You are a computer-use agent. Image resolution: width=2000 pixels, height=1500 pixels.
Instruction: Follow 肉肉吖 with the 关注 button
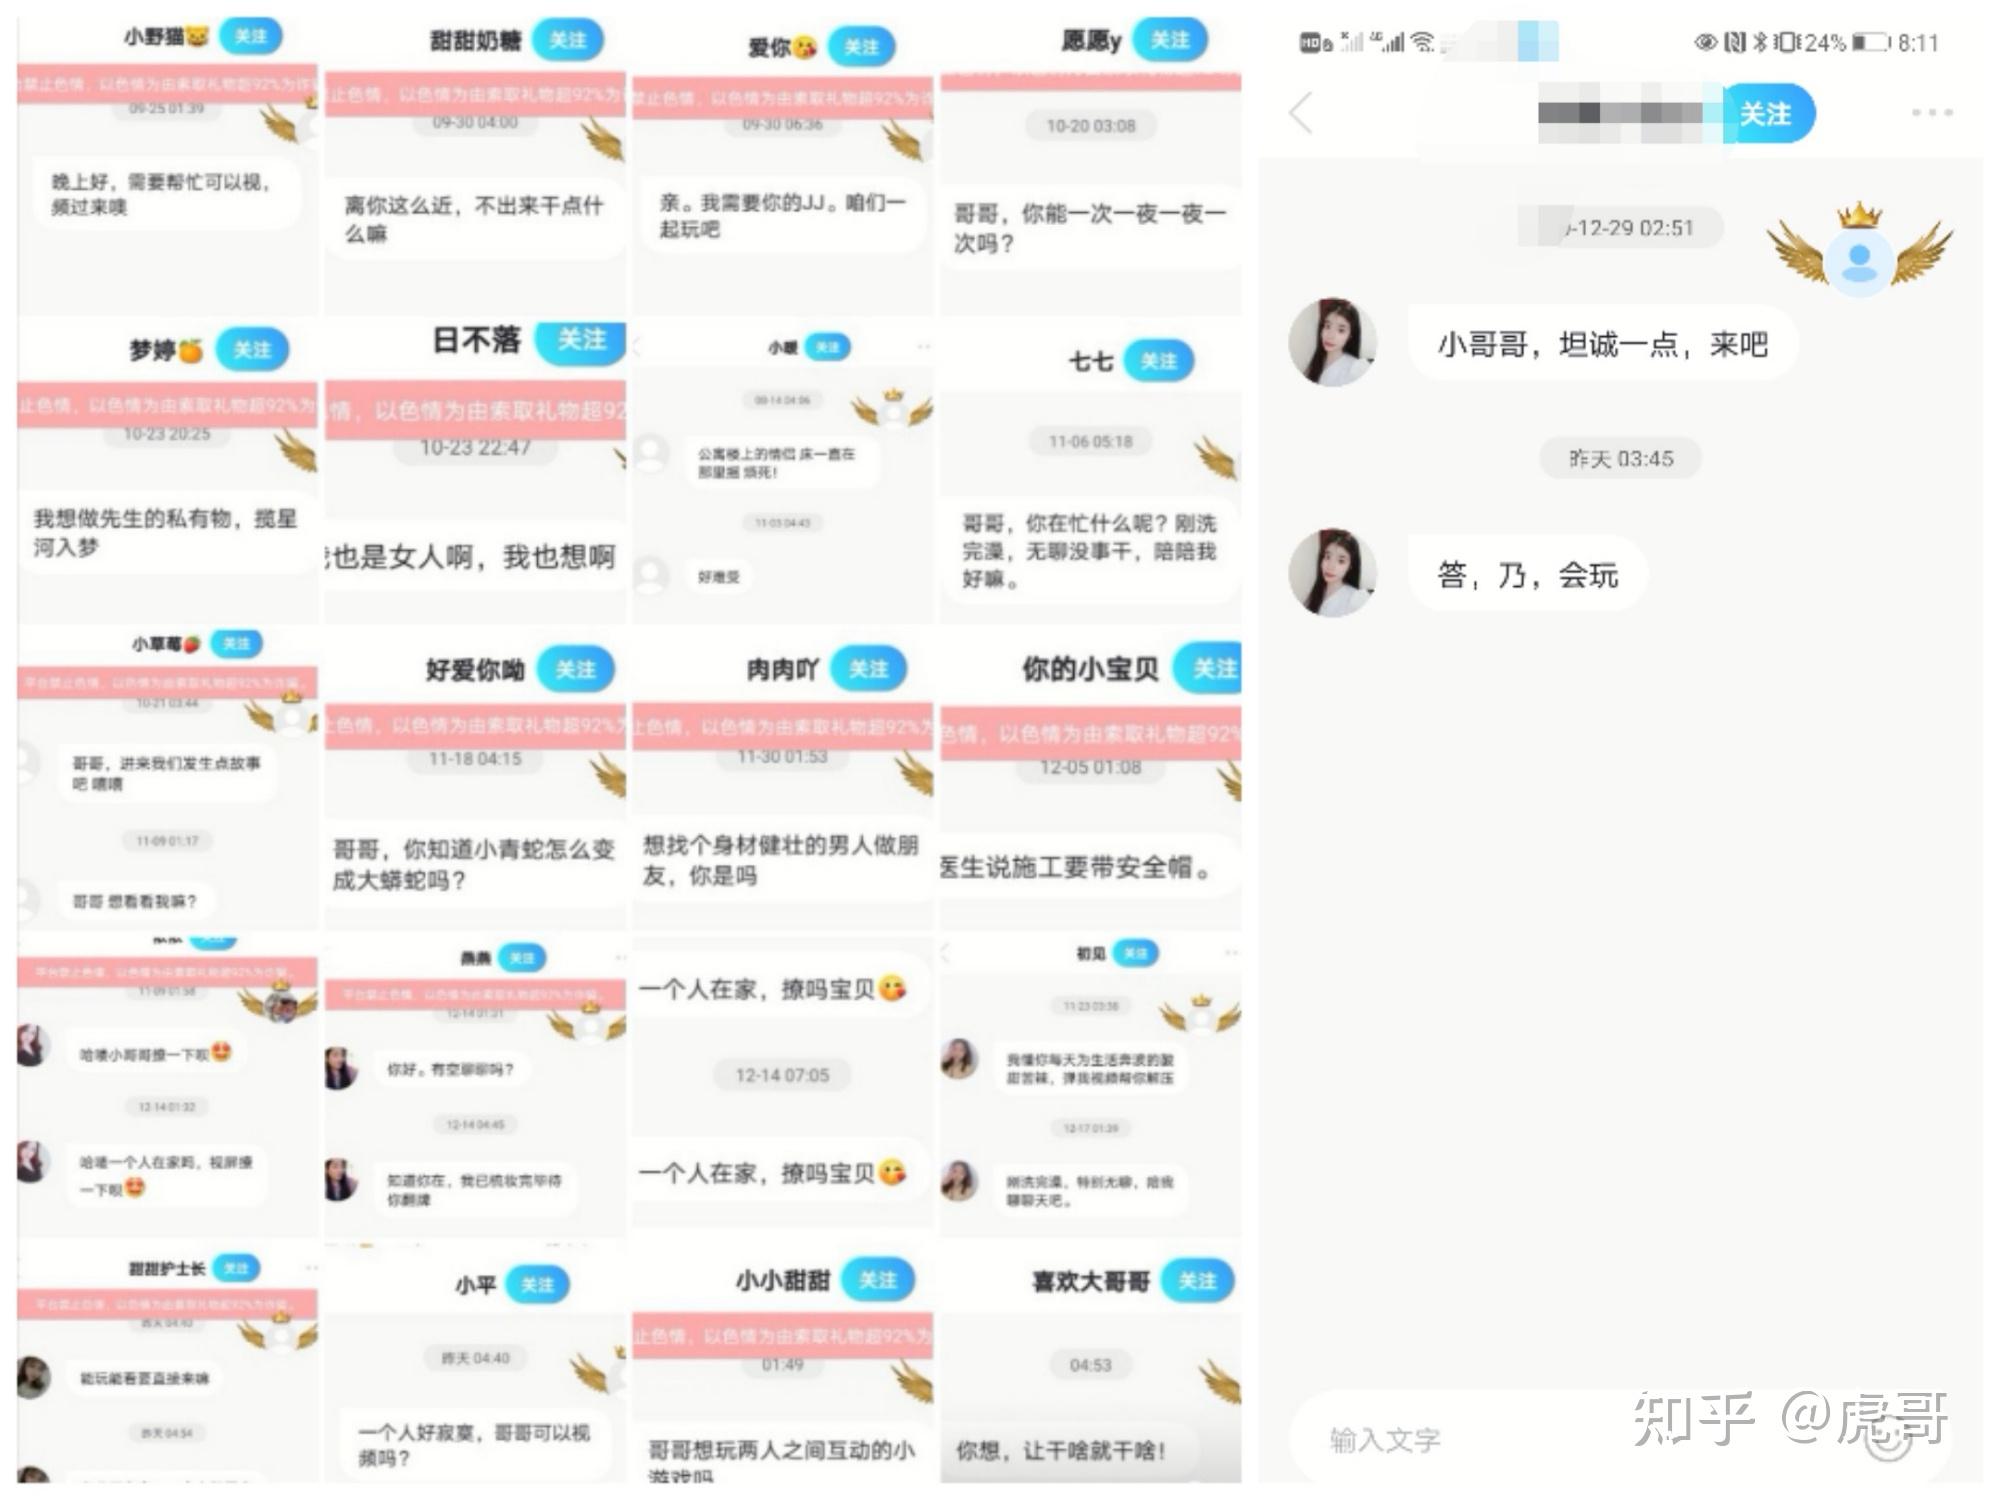pyautogui.click(x=868, y=668)
